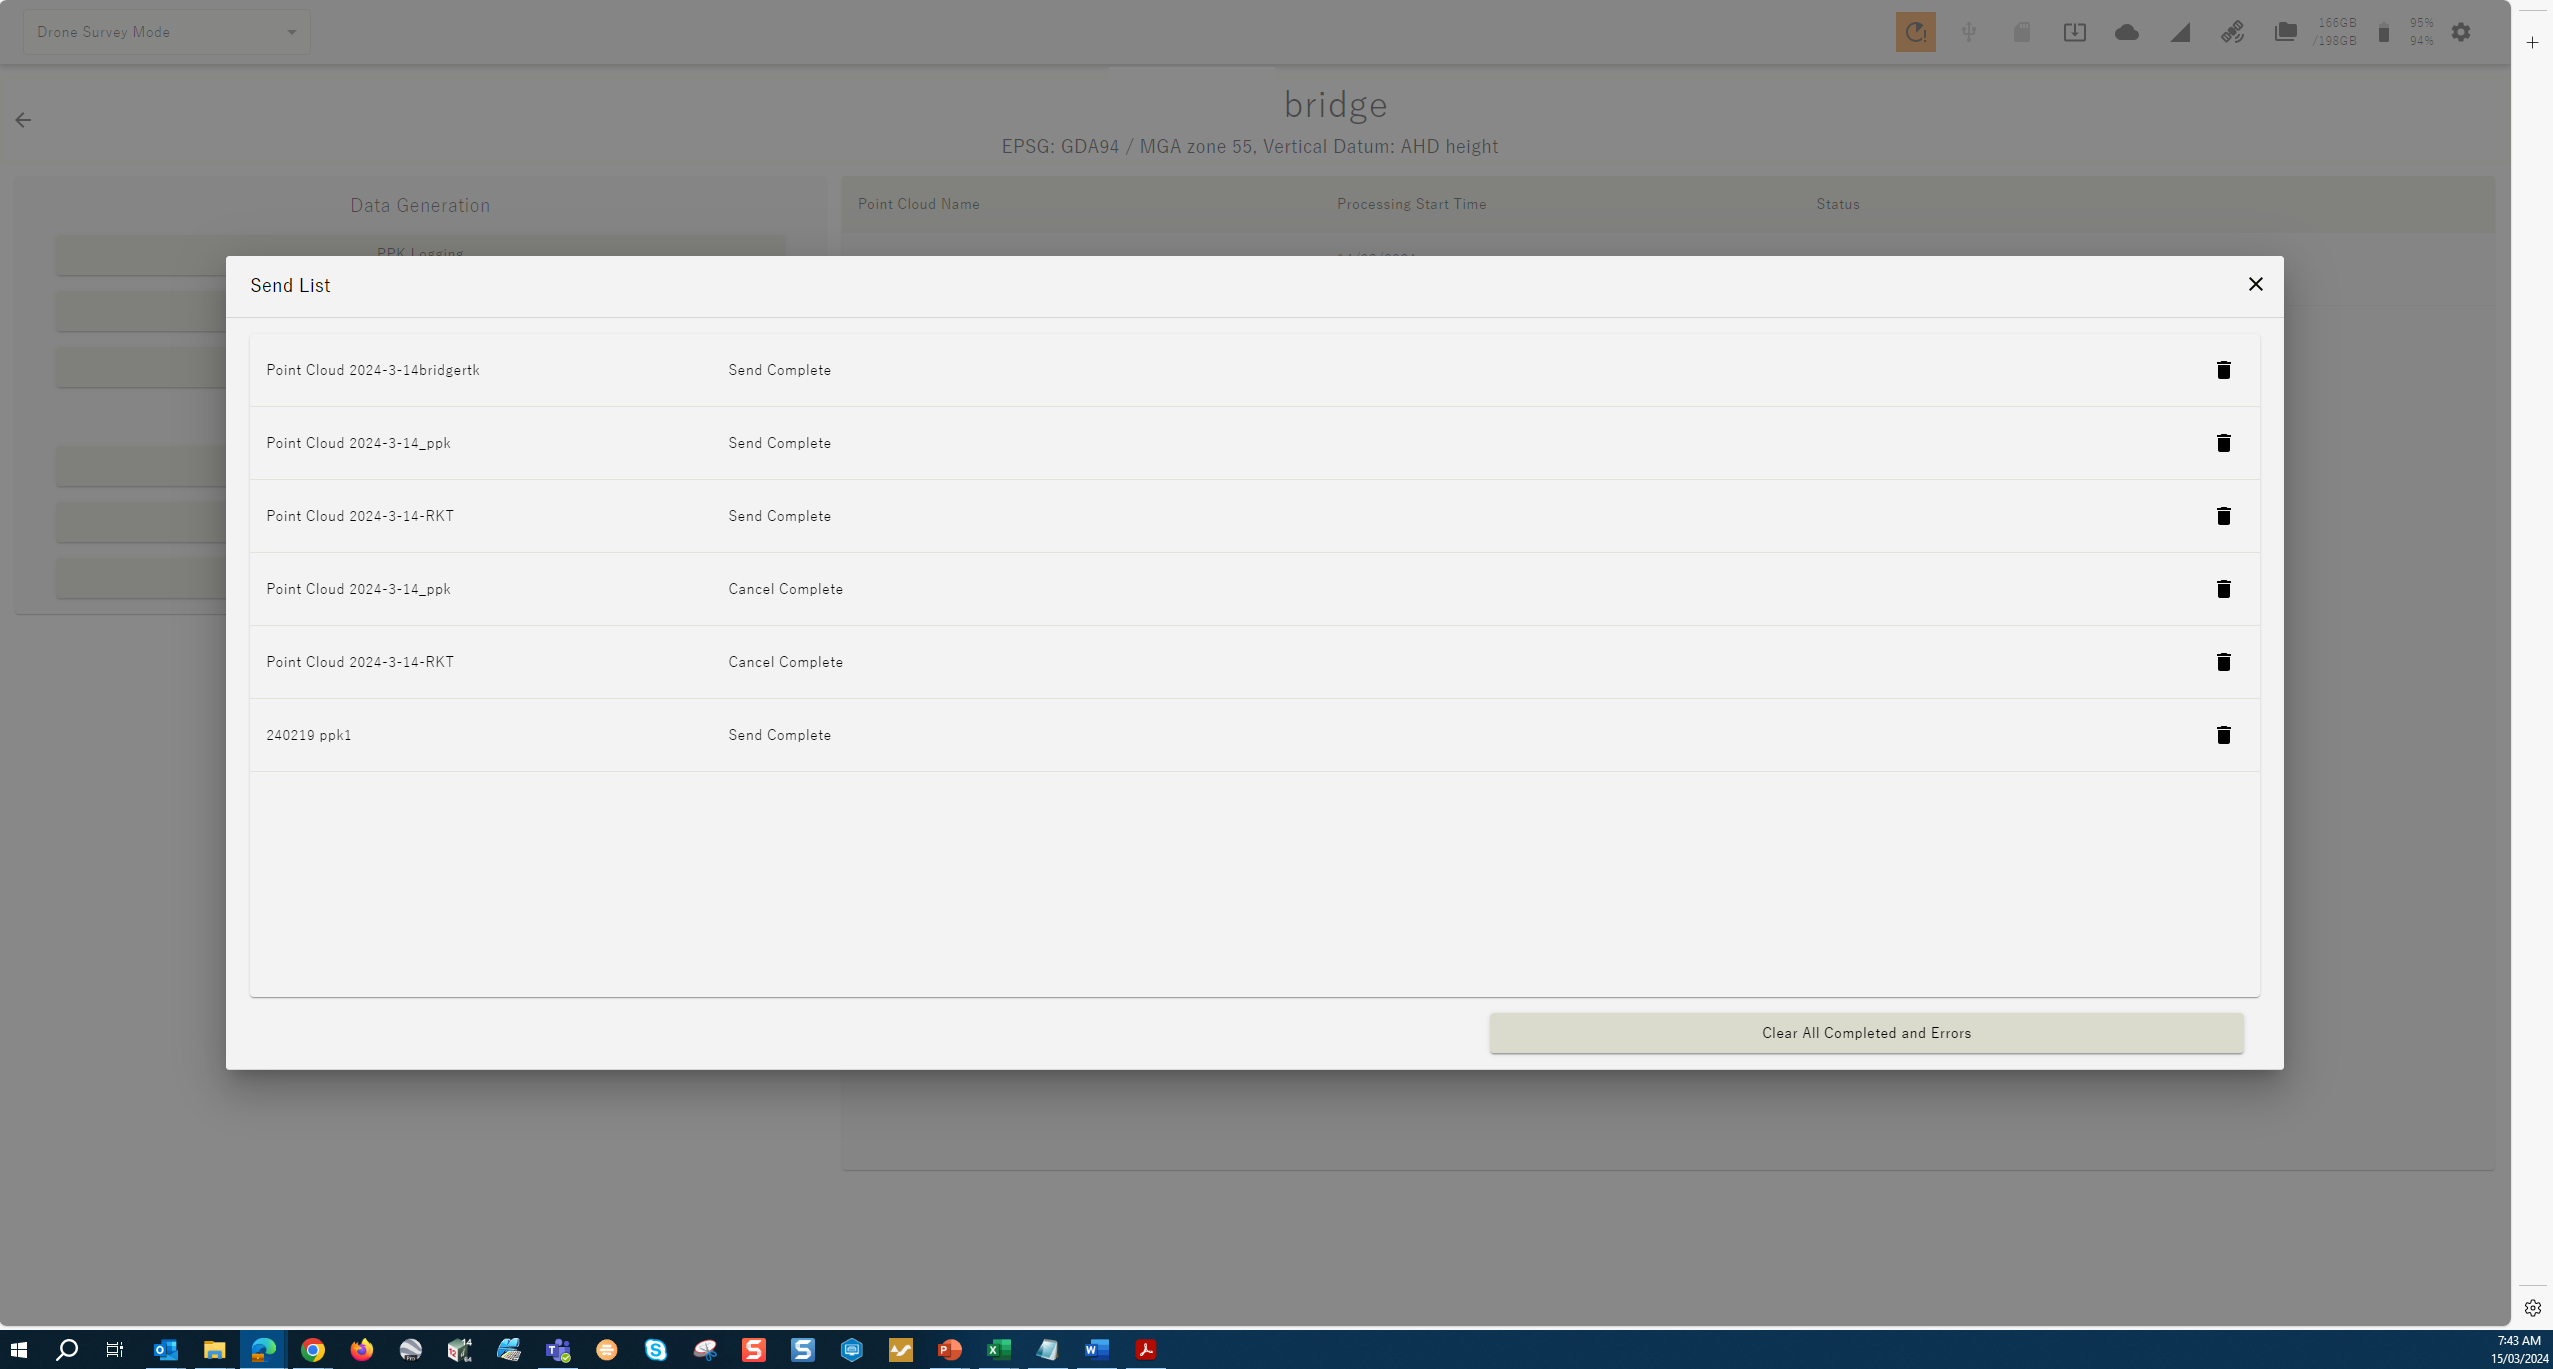Image resolution: width=2553 pixels, height=1369 pixels.
Task: Open browser sidebar settings gear
Action: point(2532,1308)
